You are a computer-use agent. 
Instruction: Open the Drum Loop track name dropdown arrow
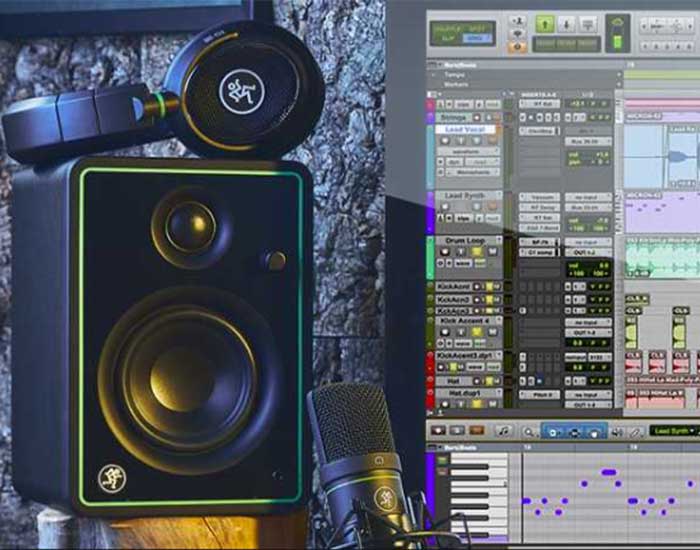click(x=498, y=240)
